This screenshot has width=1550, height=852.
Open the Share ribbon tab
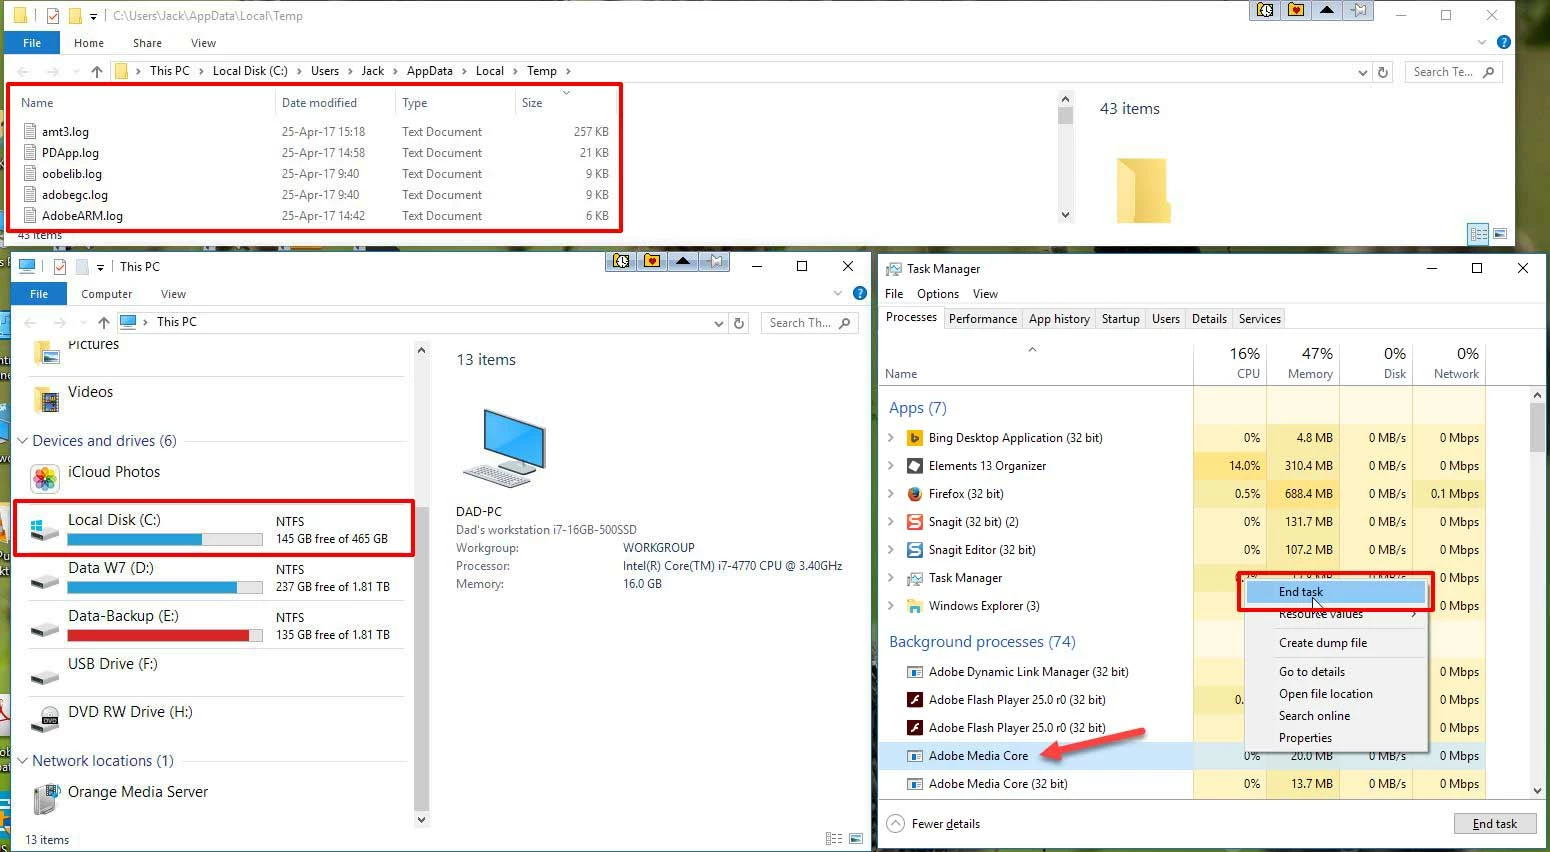[x=147, y=43]
